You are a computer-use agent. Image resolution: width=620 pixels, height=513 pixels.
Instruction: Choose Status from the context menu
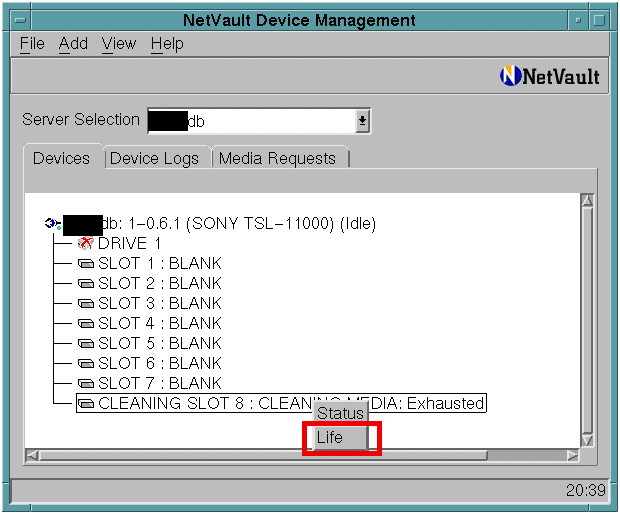point(340,413)
